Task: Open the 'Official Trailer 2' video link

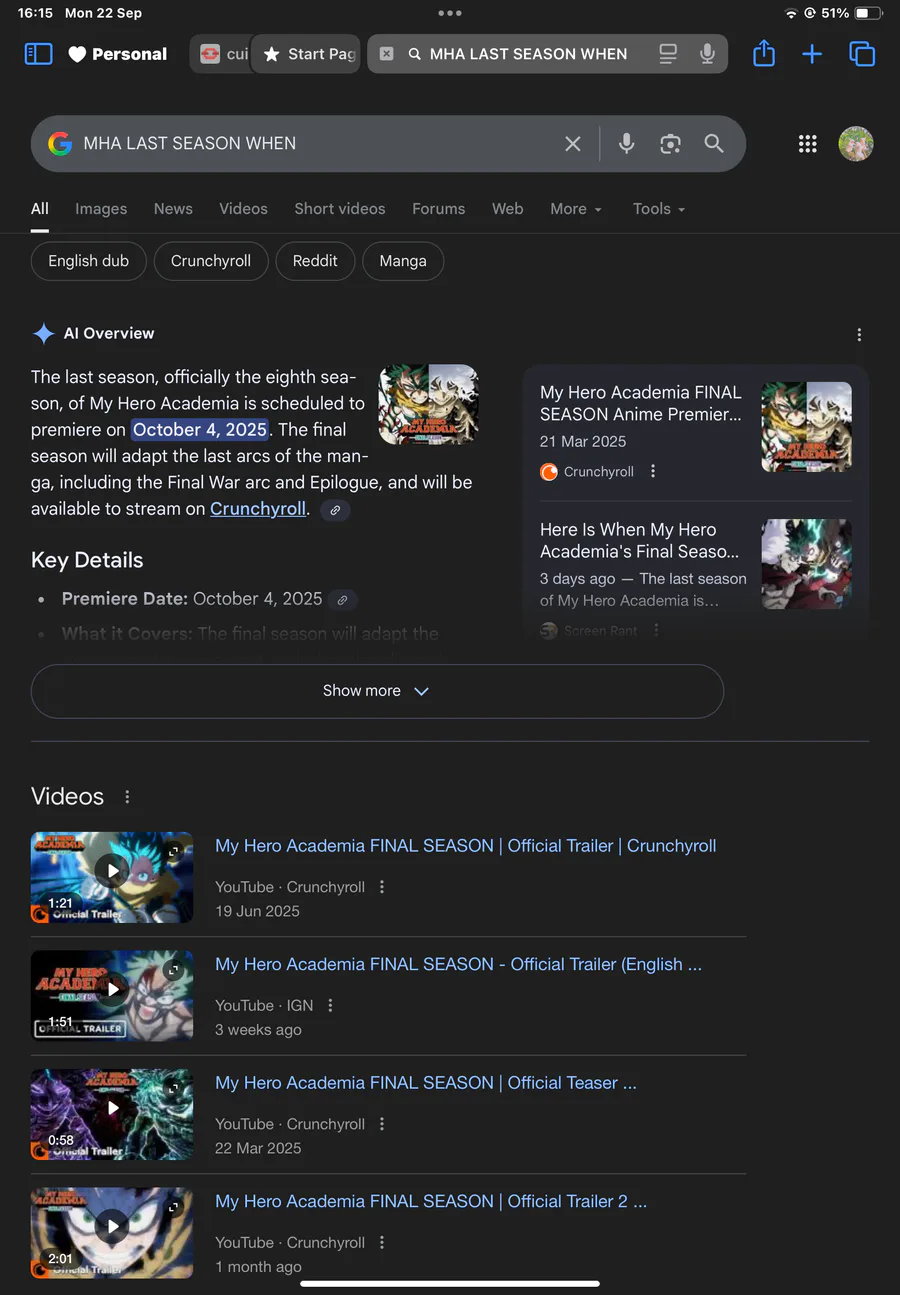Action: [431, 1201]
